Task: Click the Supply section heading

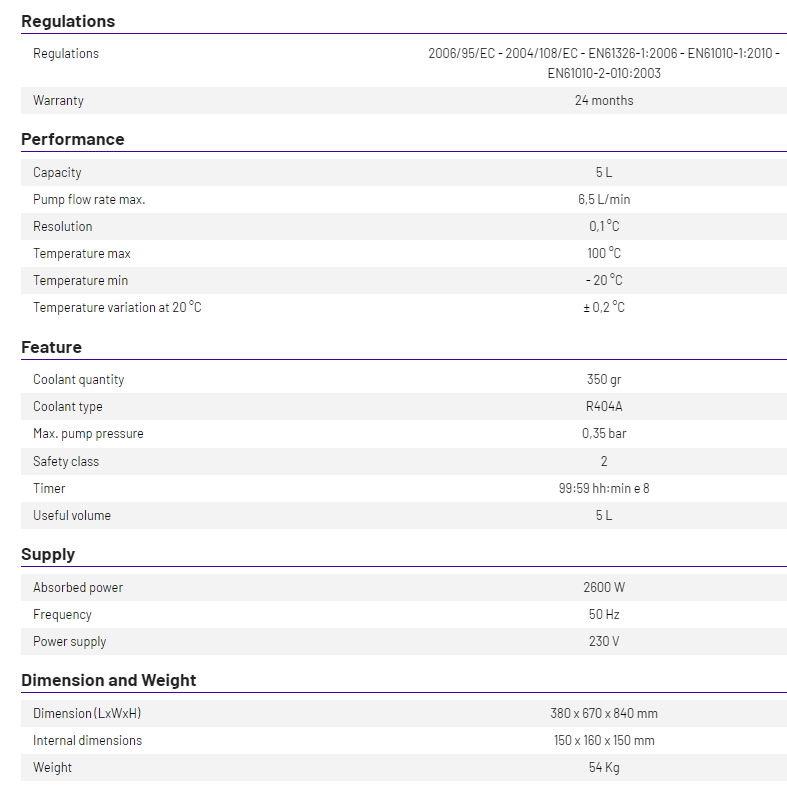Action: coord(48,555)
